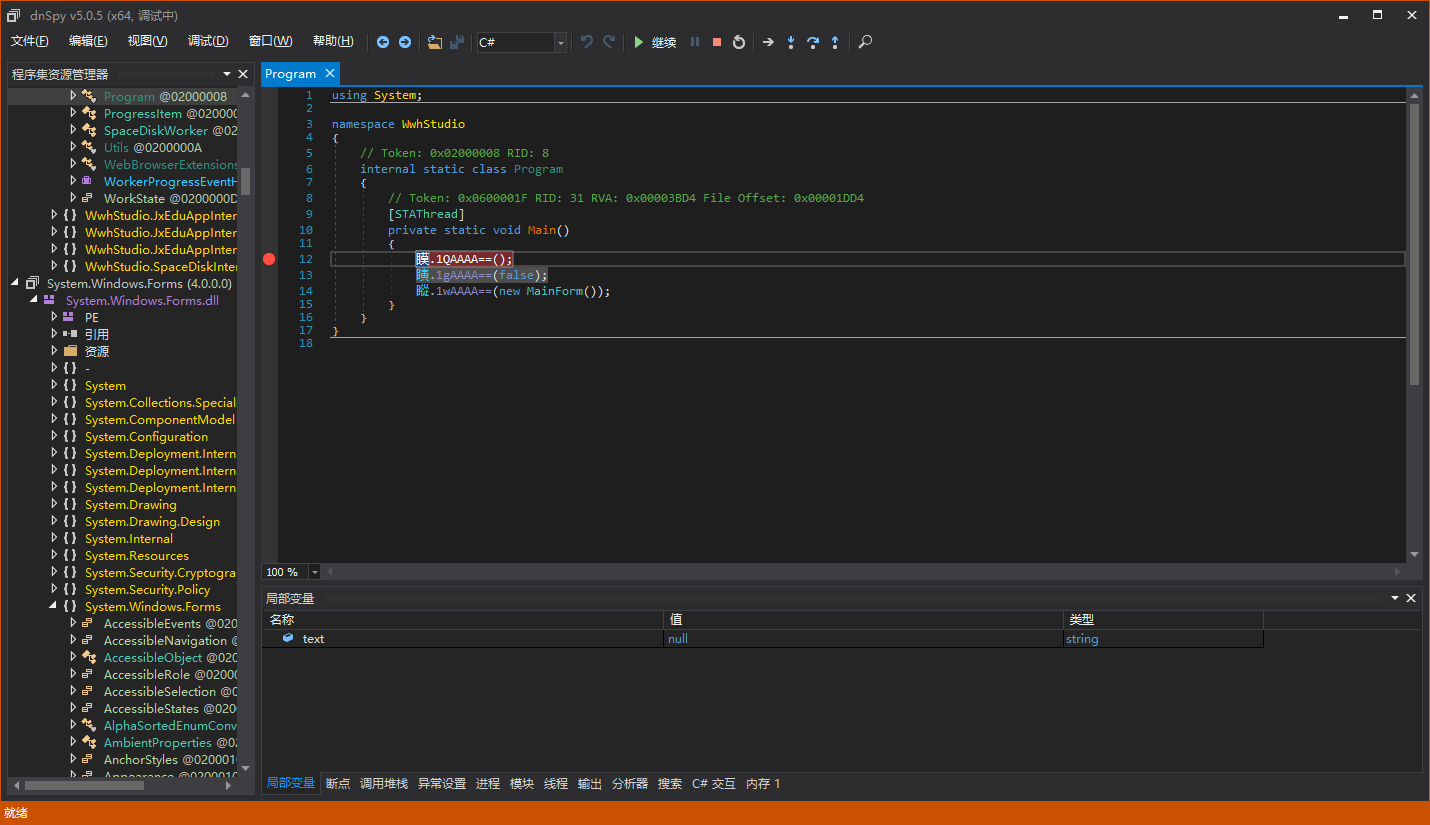Screen dimensions: 1430x825
Task: Select the text variable row in 局部变量
Action: [313, 638]
